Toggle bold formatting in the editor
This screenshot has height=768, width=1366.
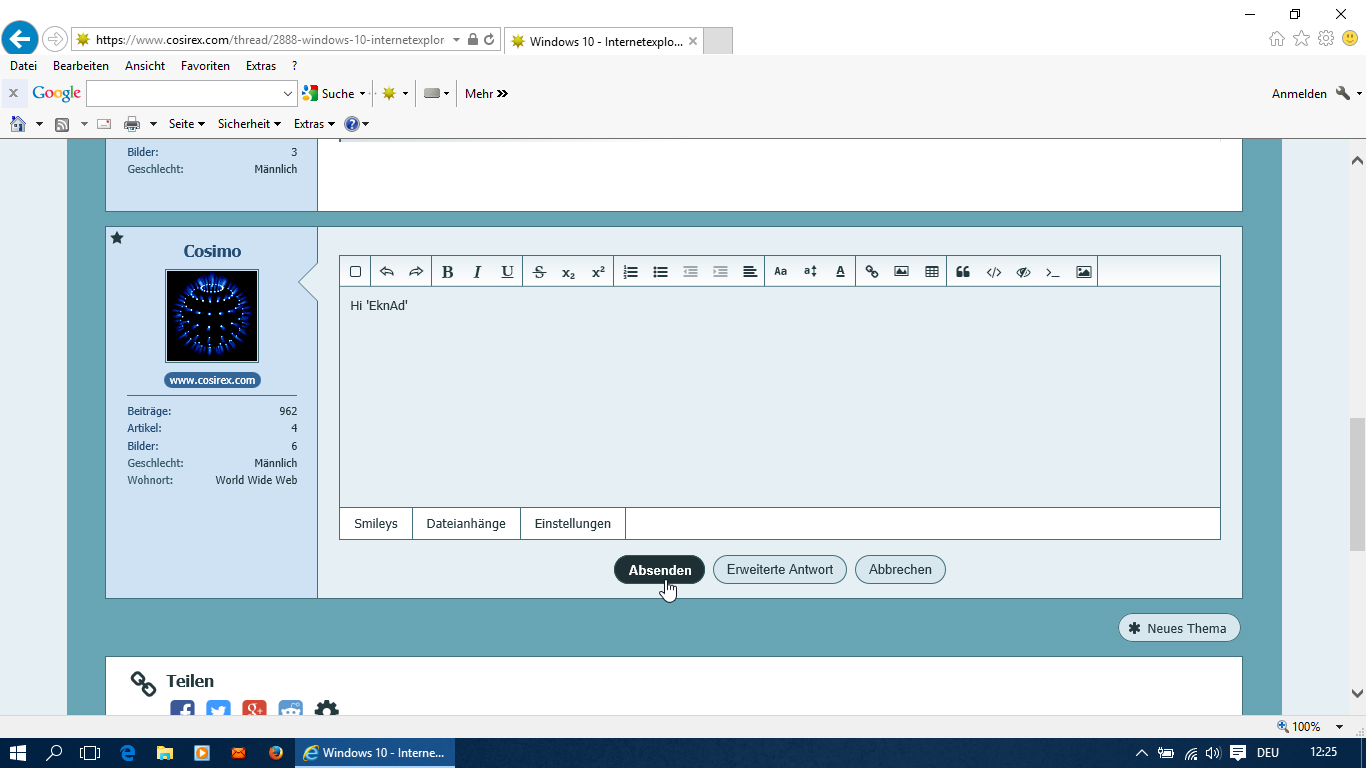tap(447, 272)
